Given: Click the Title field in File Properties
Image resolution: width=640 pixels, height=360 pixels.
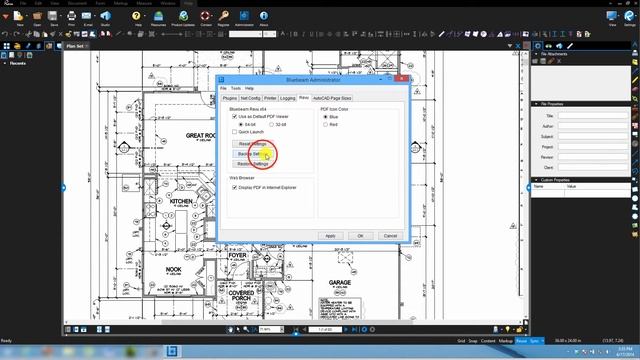Looking at the screenshot, I should point(593,116).
